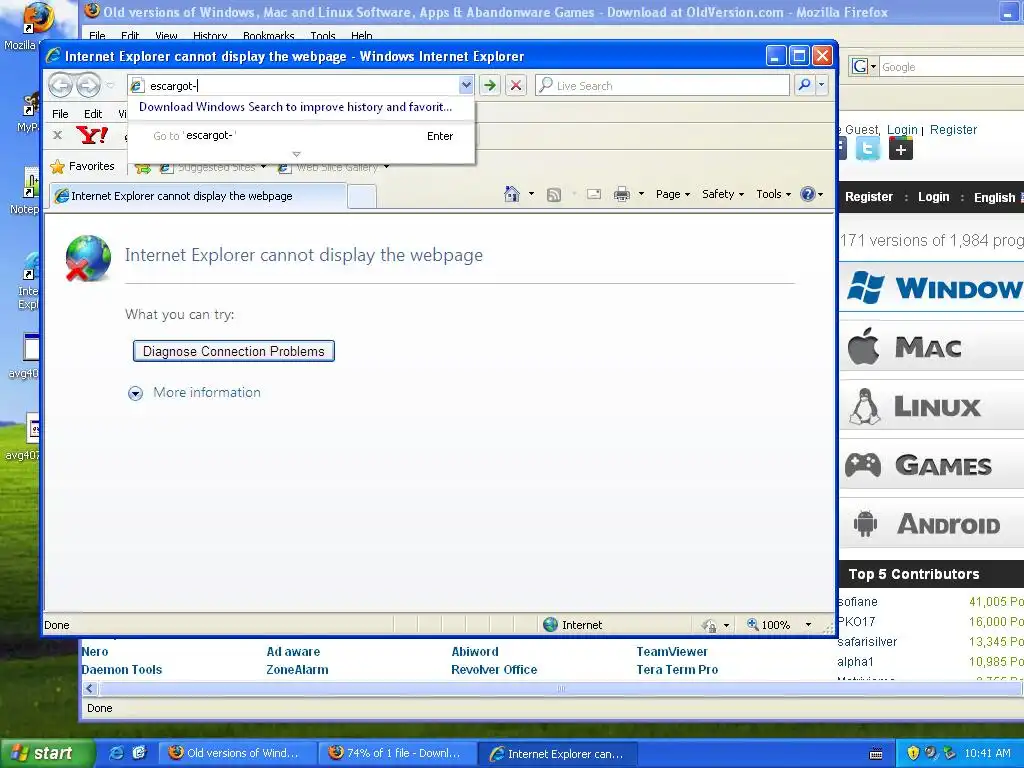Viewport: 1024px width, 768px height.
Task: Switch to 'Old versions of Wind...' taskbar button
Action: [236, 753]
